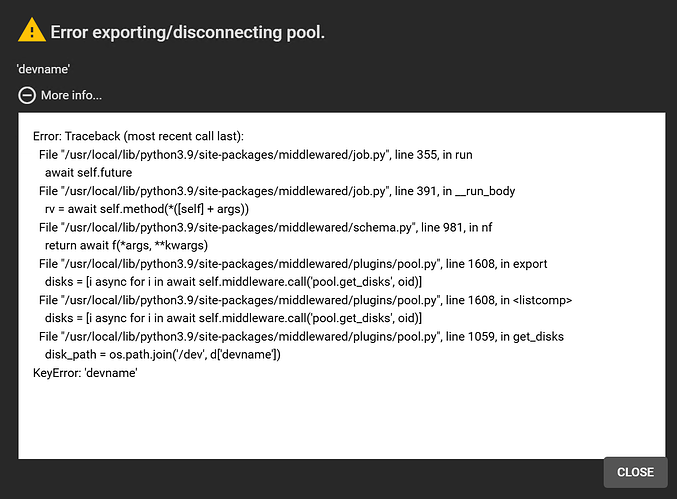Click the rv = await self.method line
Image resolution: width=677 pixels, height=499 pixels.
coord(147,209)
